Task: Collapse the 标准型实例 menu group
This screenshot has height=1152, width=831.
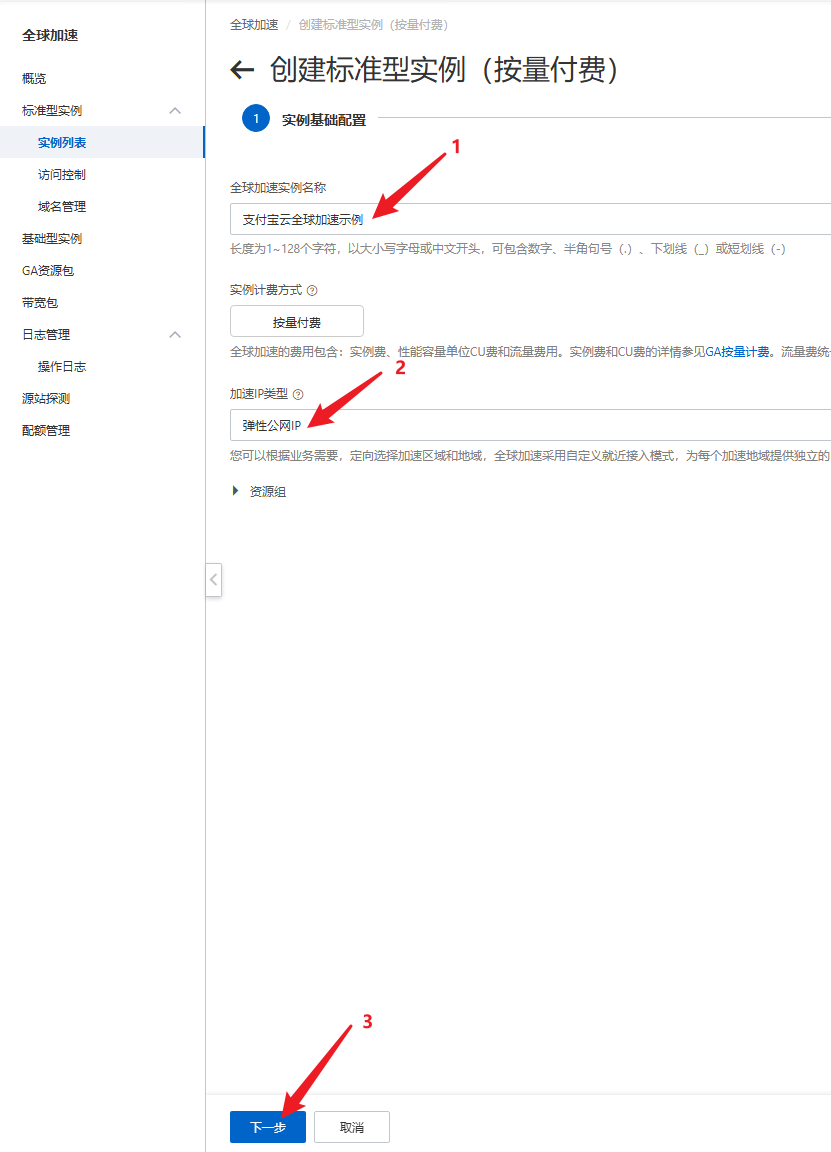Action: pos(175,111)
